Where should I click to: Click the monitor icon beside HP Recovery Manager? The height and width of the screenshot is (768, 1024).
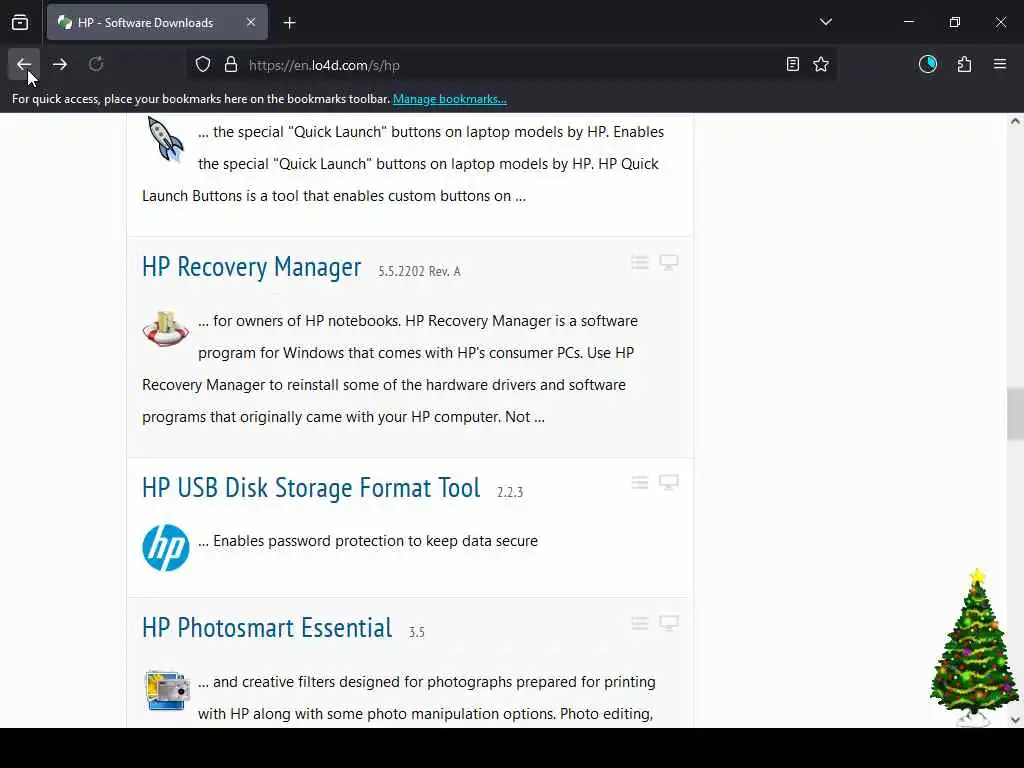[x=669, y=263]
